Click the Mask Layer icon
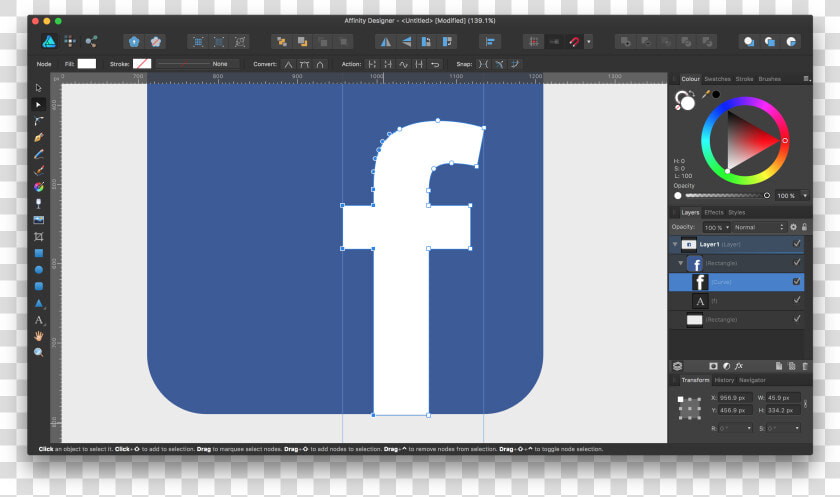The image size is (840, 497). click(x=713, y=366)
